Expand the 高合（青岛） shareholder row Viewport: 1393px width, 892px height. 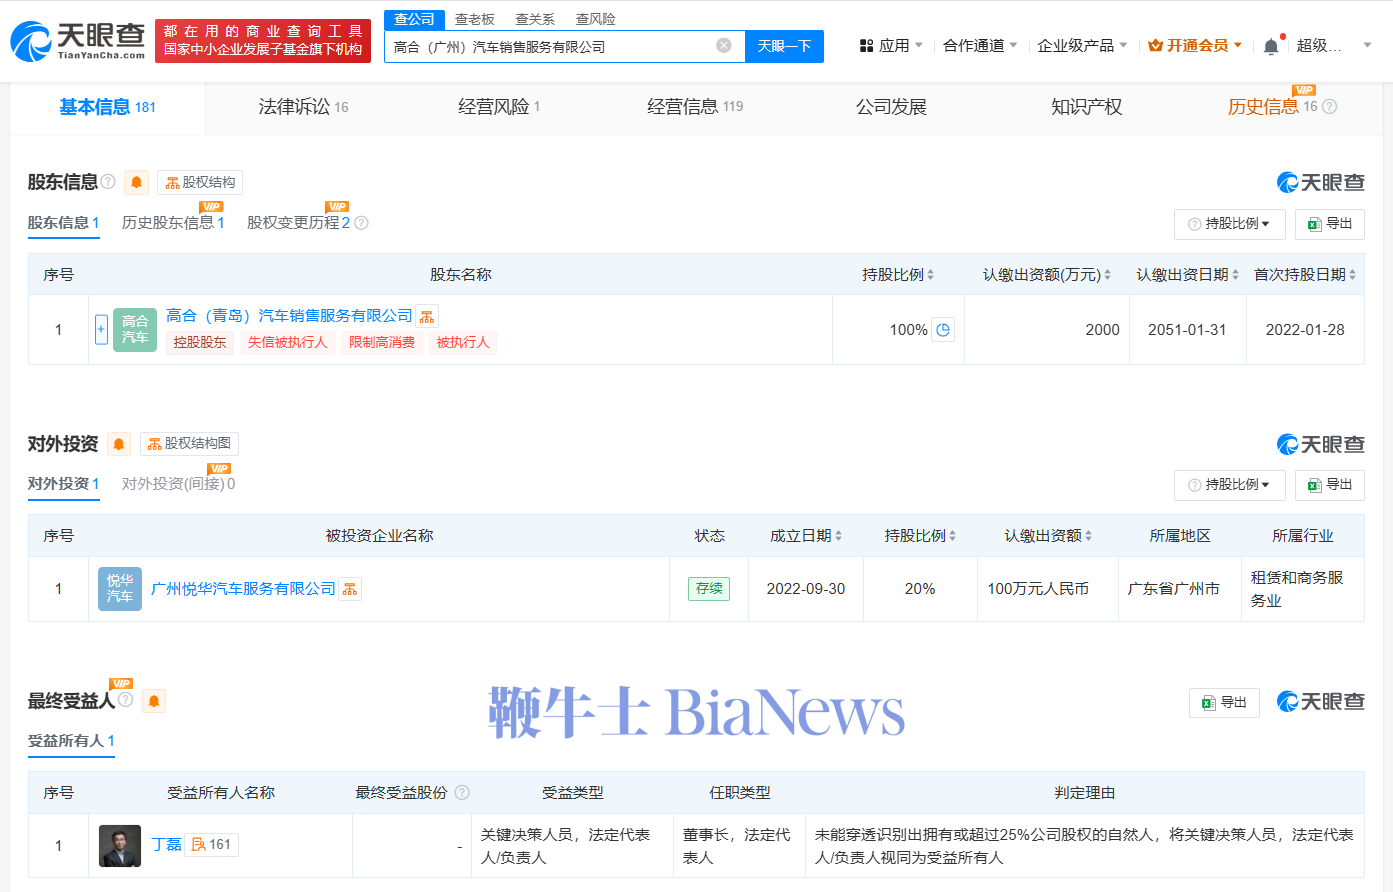pyautogui.click(x=101, y=329)
